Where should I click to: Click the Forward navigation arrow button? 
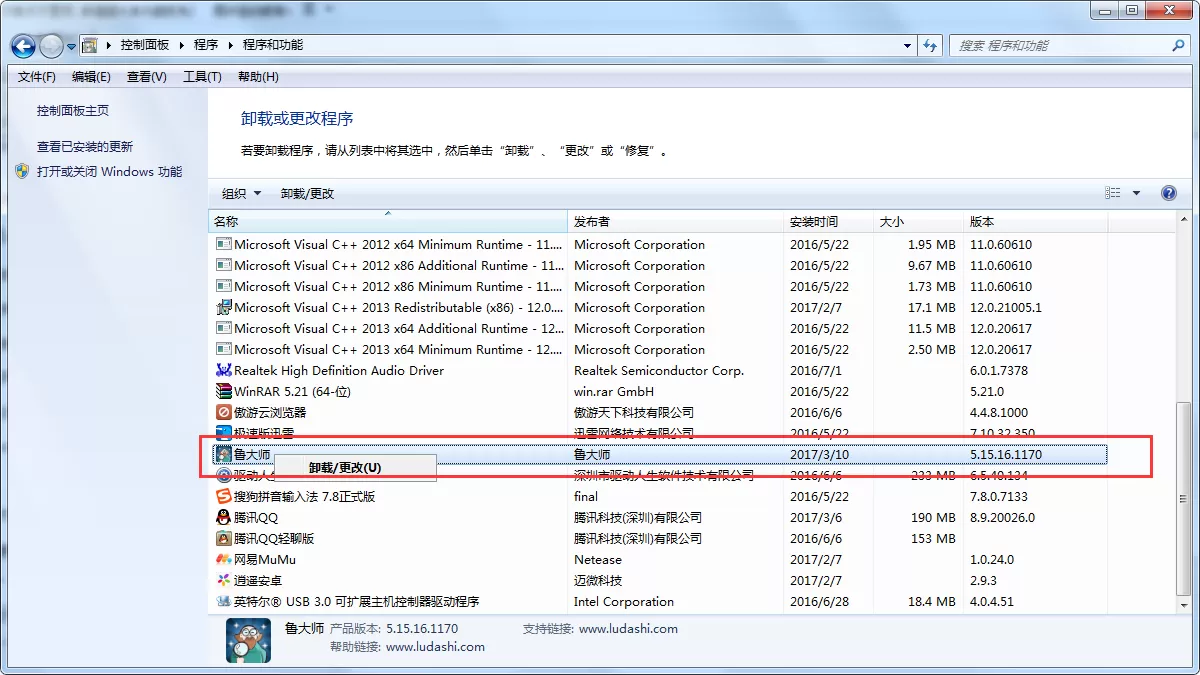52,46
